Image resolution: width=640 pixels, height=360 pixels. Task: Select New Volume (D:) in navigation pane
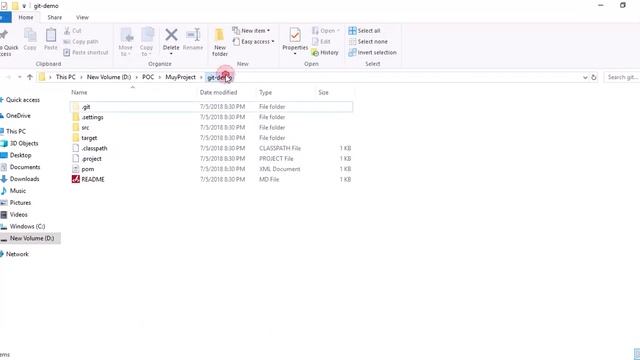(30, 238)
